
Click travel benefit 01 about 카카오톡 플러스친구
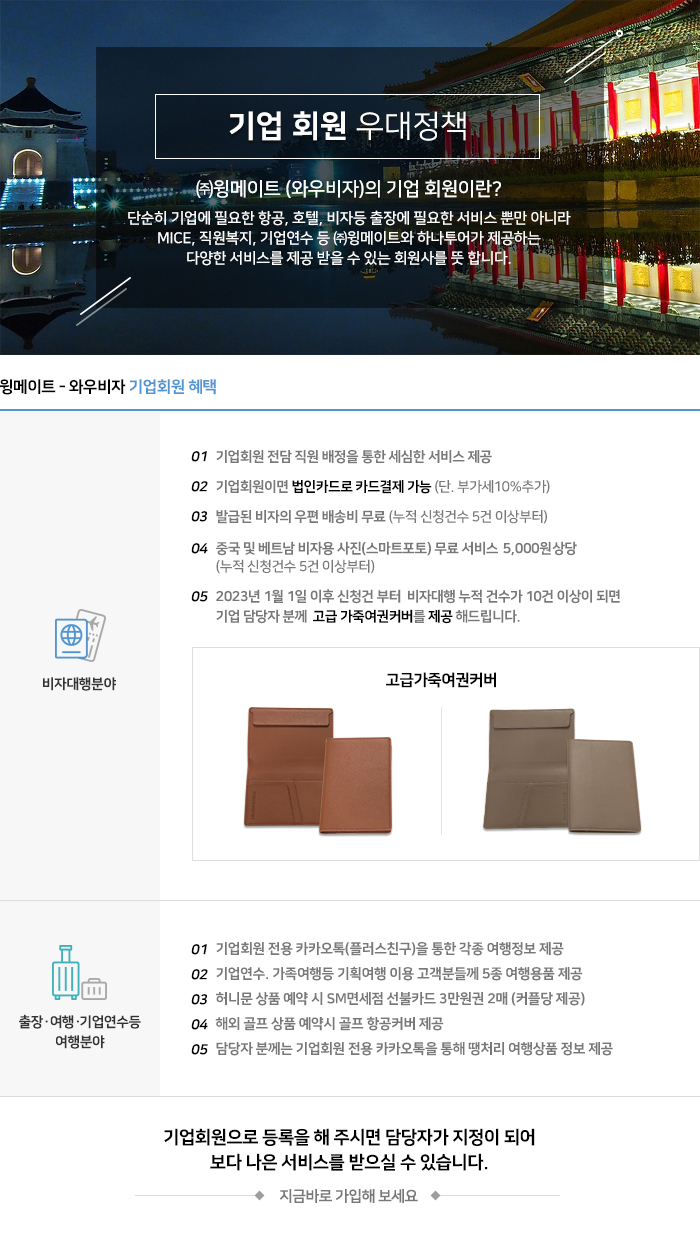[x=377, y=948]
